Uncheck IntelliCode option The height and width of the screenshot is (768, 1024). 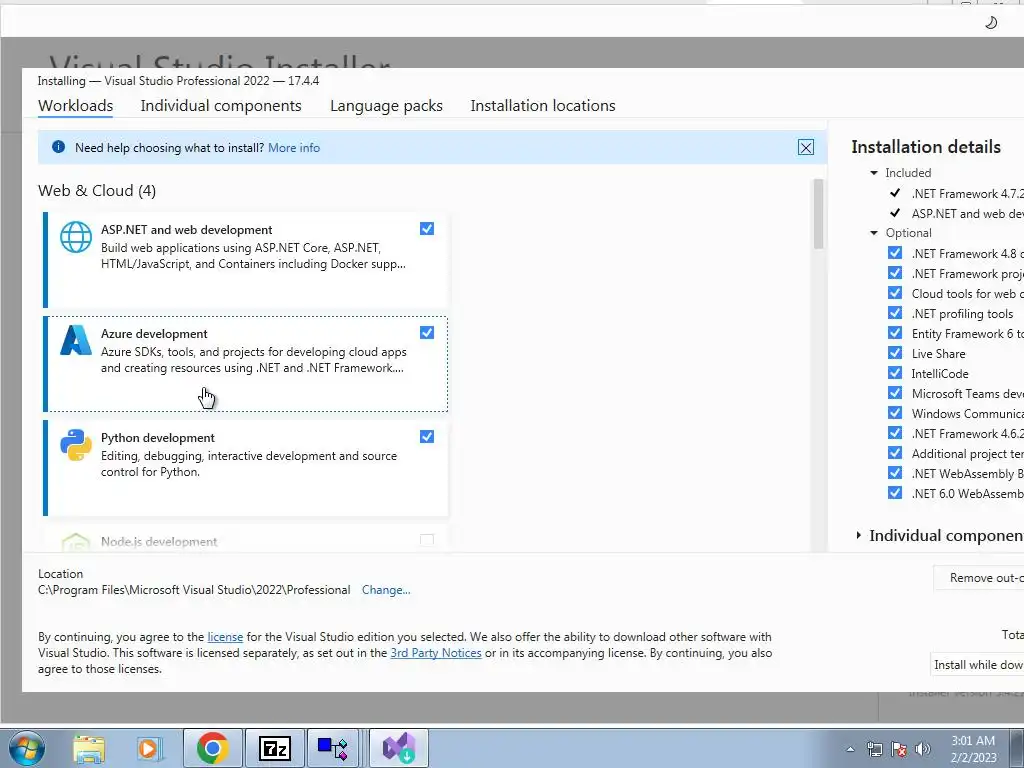895,373
